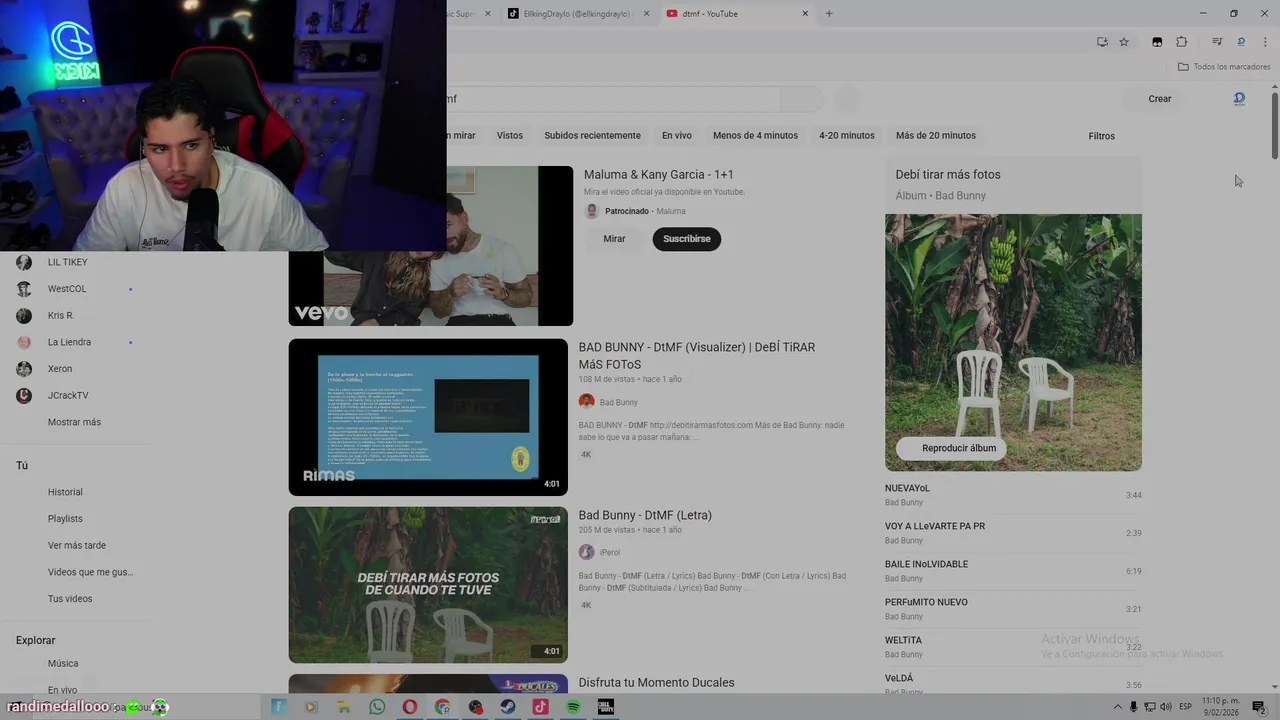Open a new browser tab
1280x720 pixels.
pyautogui.click(x=829, y=14)
